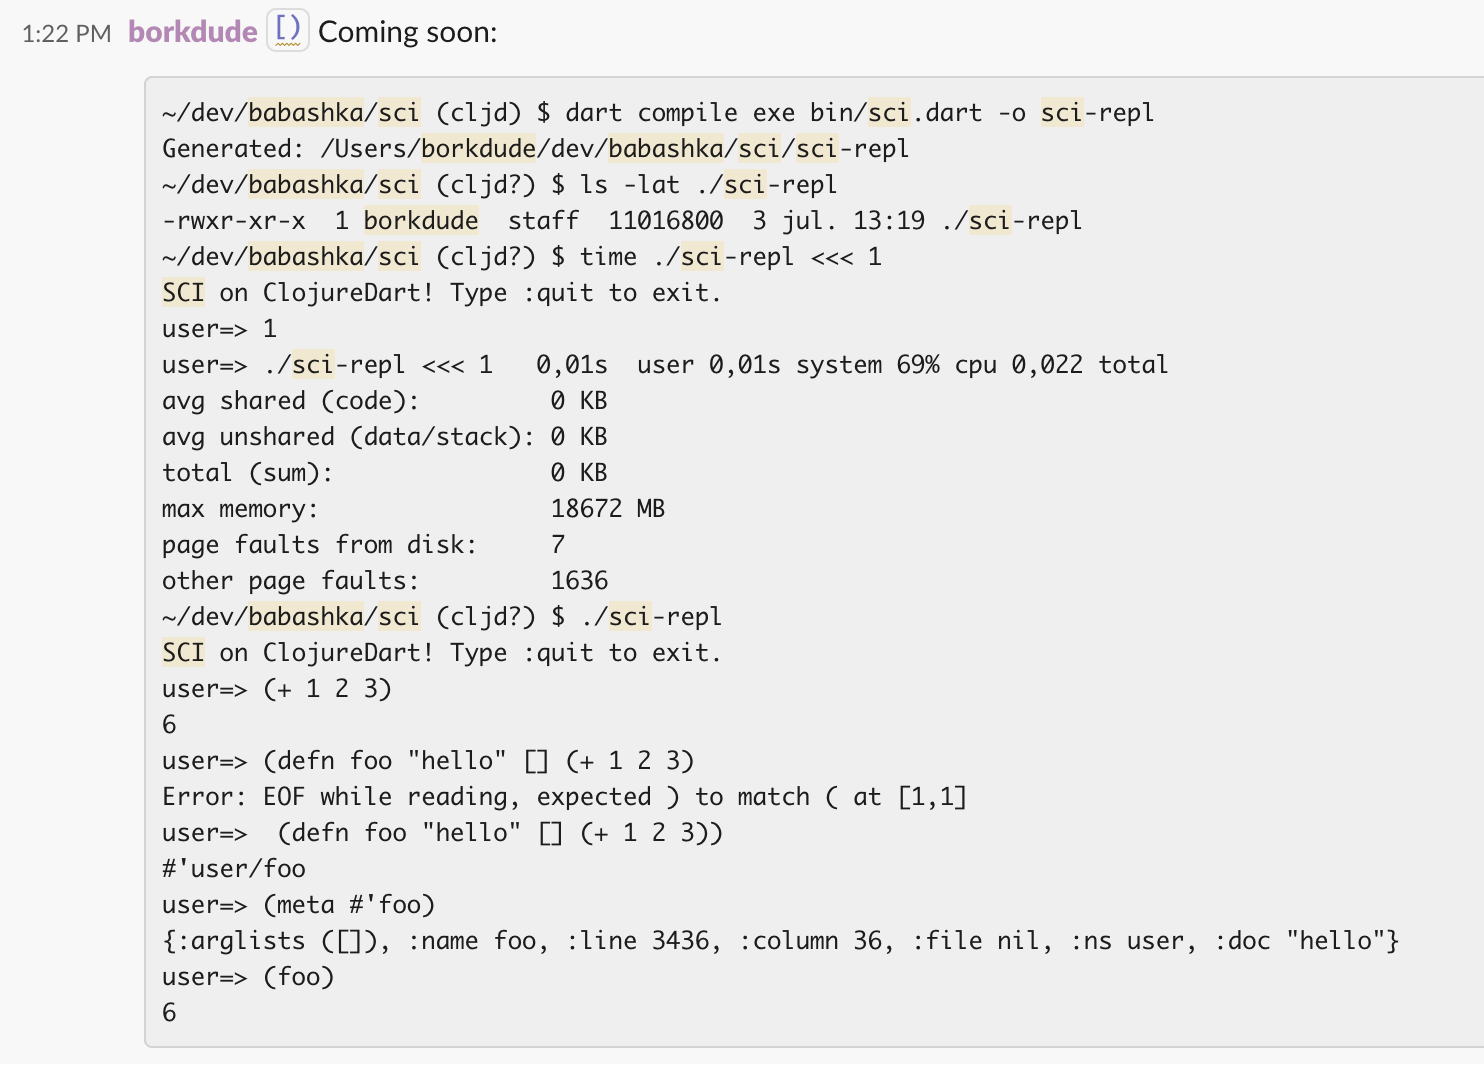Click the 'dart compile exe bin/sci.dart' command line
This screenshot has height=1088, width=1484.
658,113
